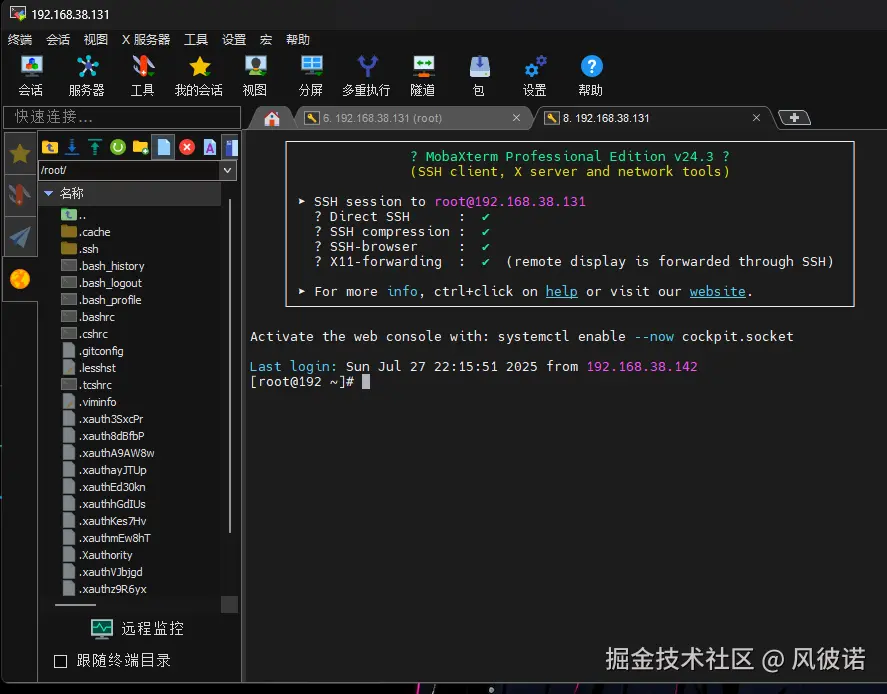The image size is (887, 694).
Task: Click the website link in terminal banner
Action: pyautogui.click(x=717, y=291)
